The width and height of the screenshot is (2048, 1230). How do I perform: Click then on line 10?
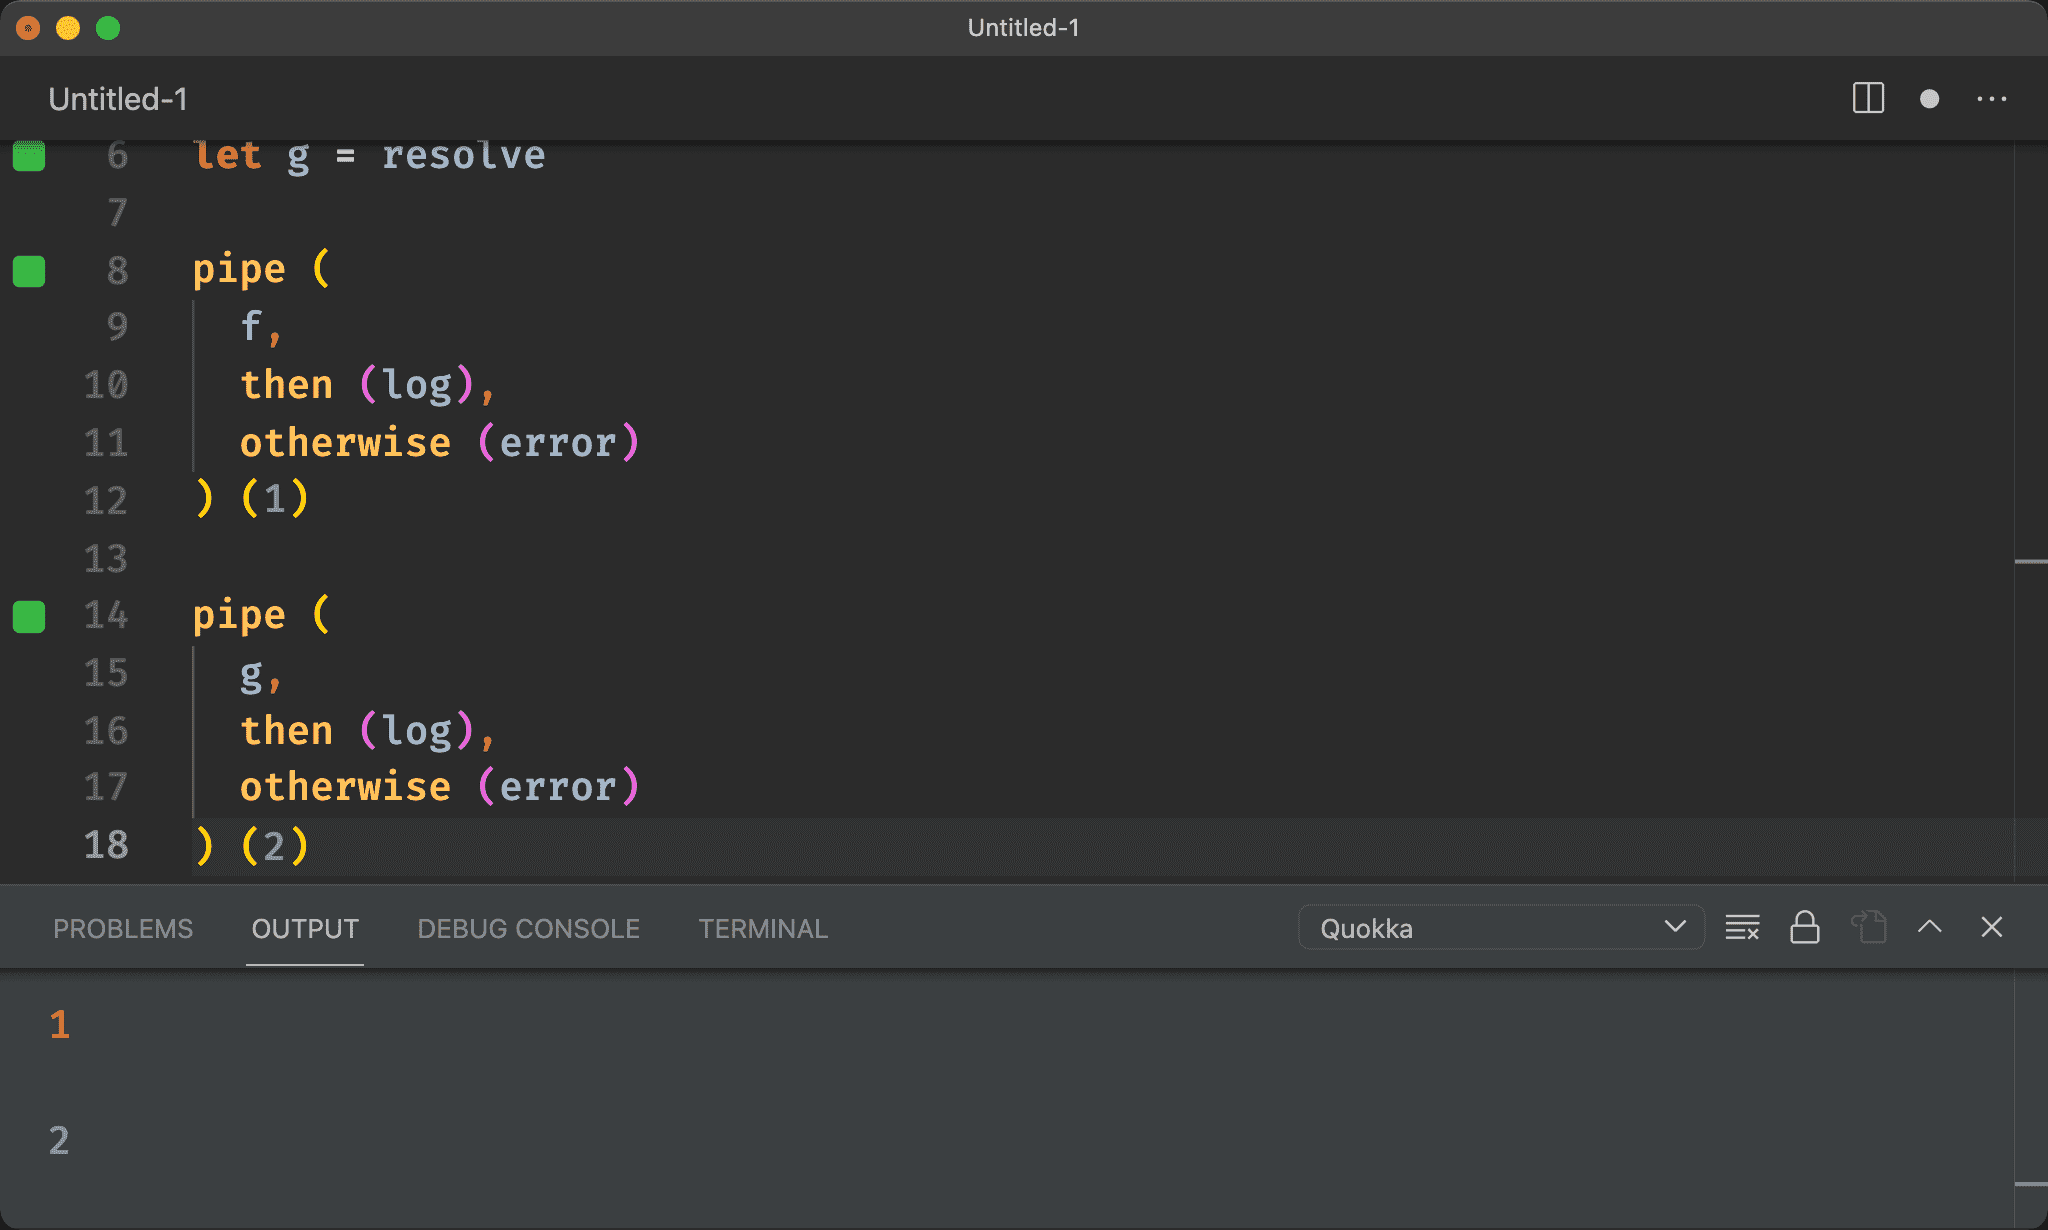(287, 385)
